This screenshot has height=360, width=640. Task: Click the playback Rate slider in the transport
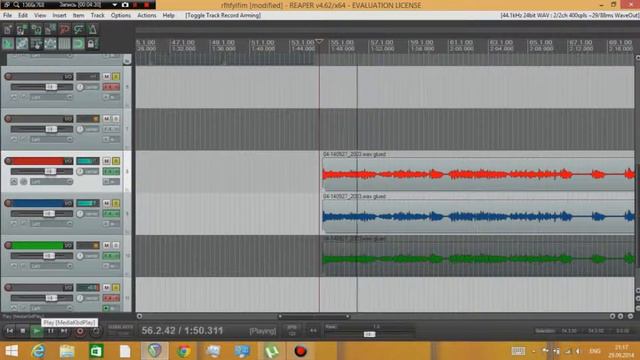tap(369, 334)
